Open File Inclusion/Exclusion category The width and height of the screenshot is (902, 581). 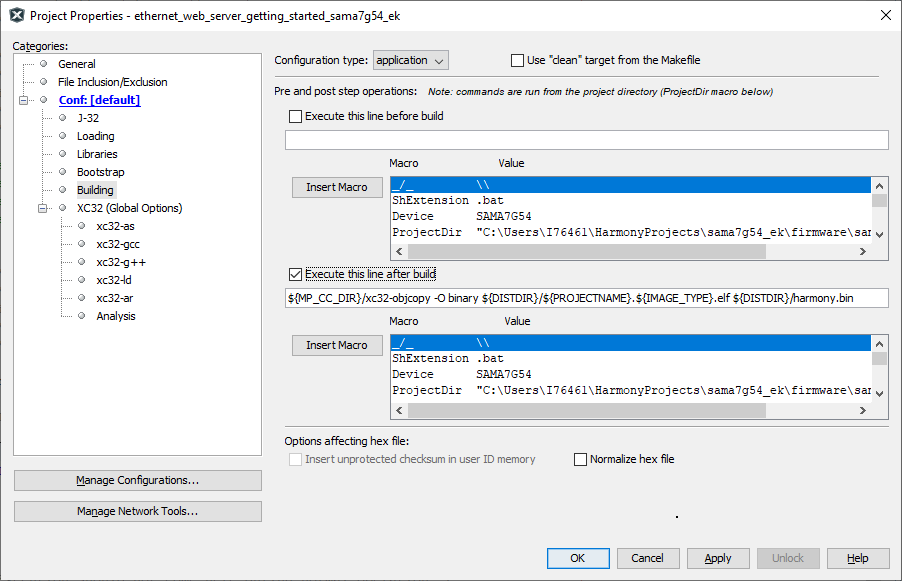(113, 82)
